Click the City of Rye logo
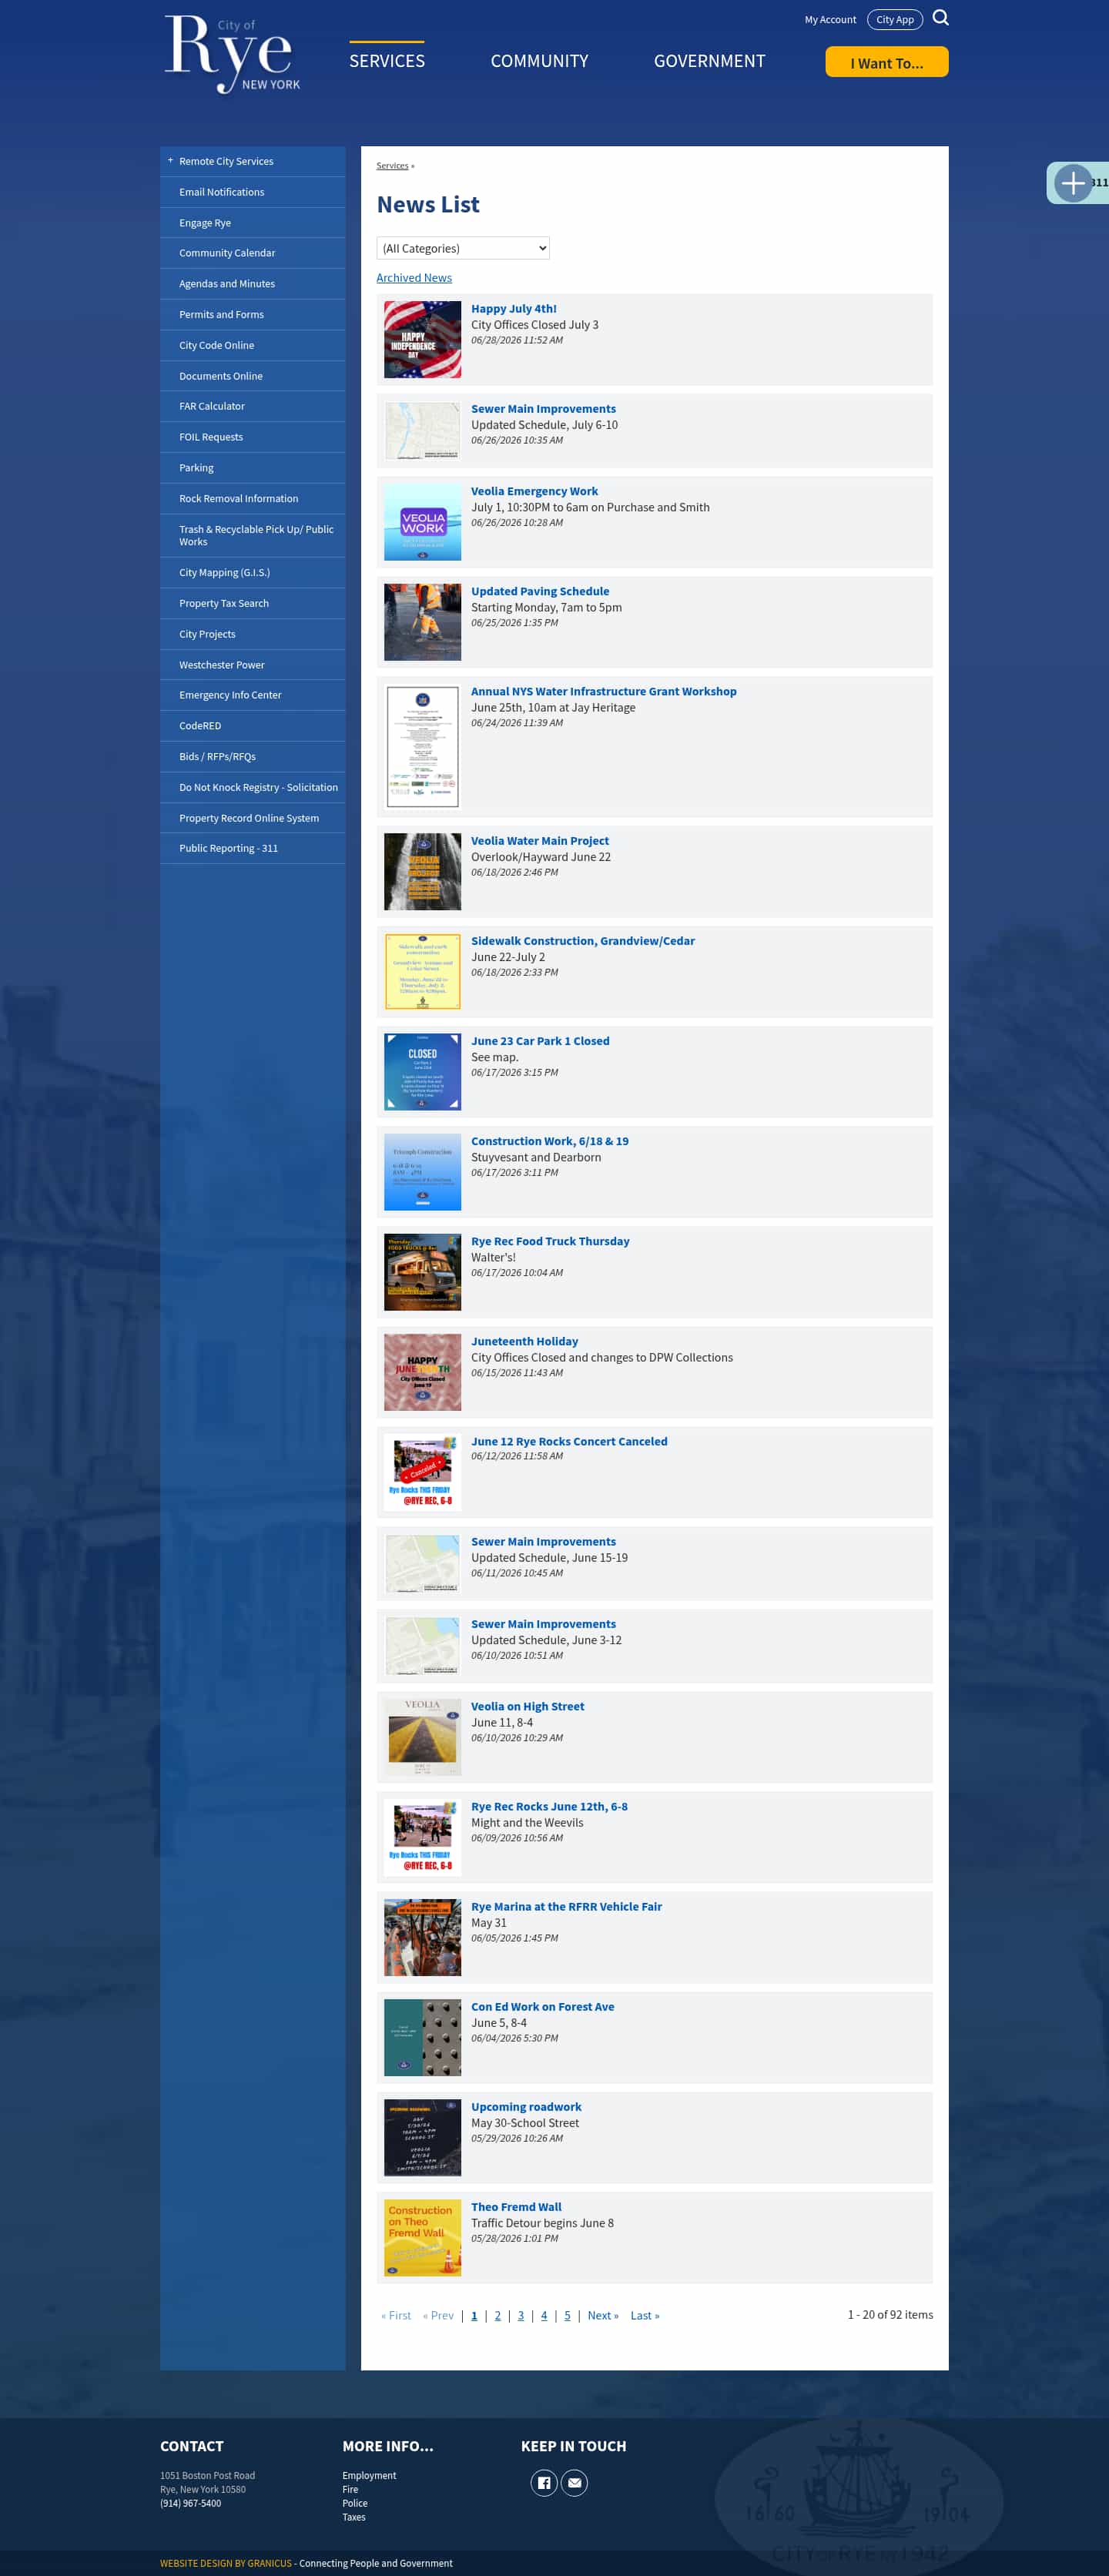The image size is (1109, 2576). point(232,55)
